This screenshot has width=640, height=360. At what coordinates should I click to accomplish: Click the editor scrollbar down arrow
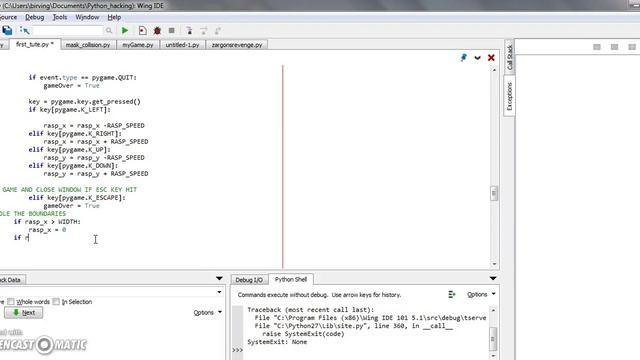pos(494,264)
